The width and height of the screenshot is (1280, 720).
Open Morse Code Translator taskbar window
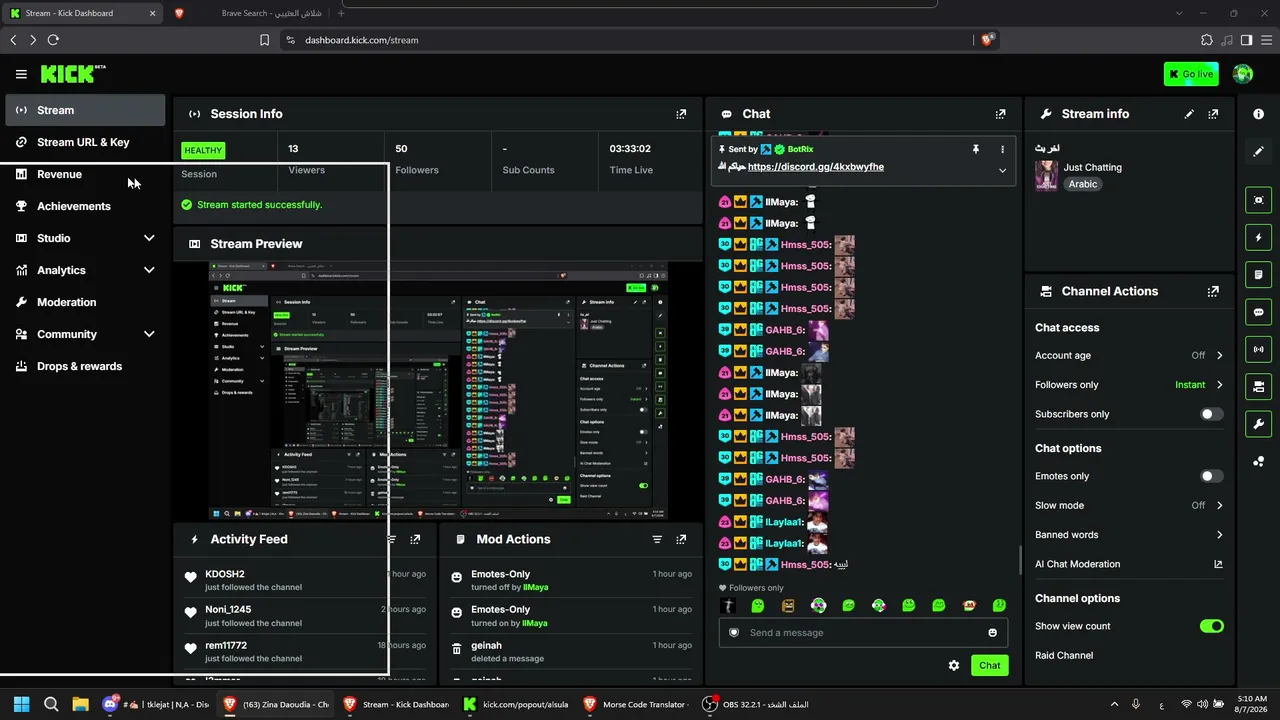tap(636, 704)
